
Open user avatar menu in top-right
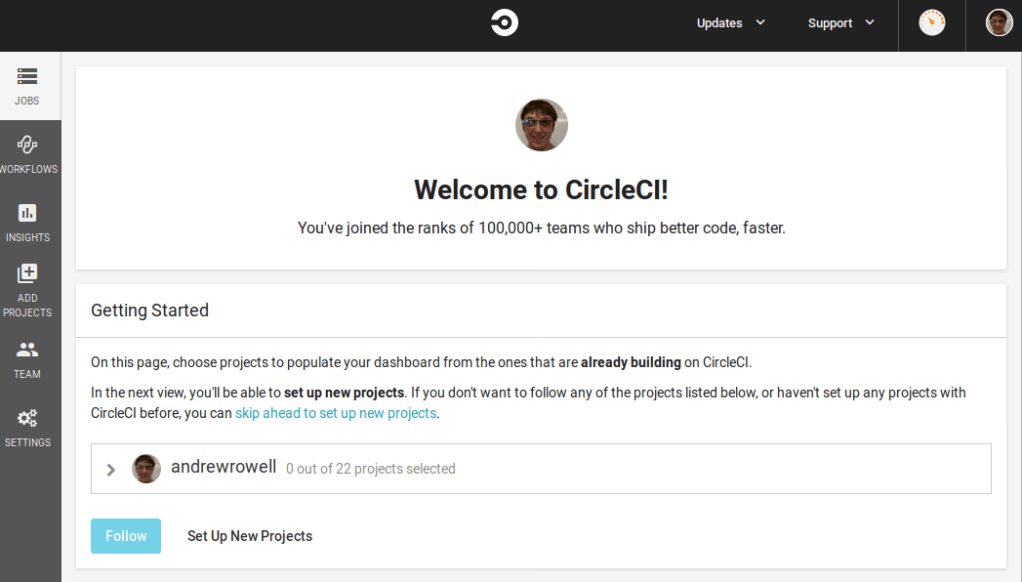tap(999, 23)
